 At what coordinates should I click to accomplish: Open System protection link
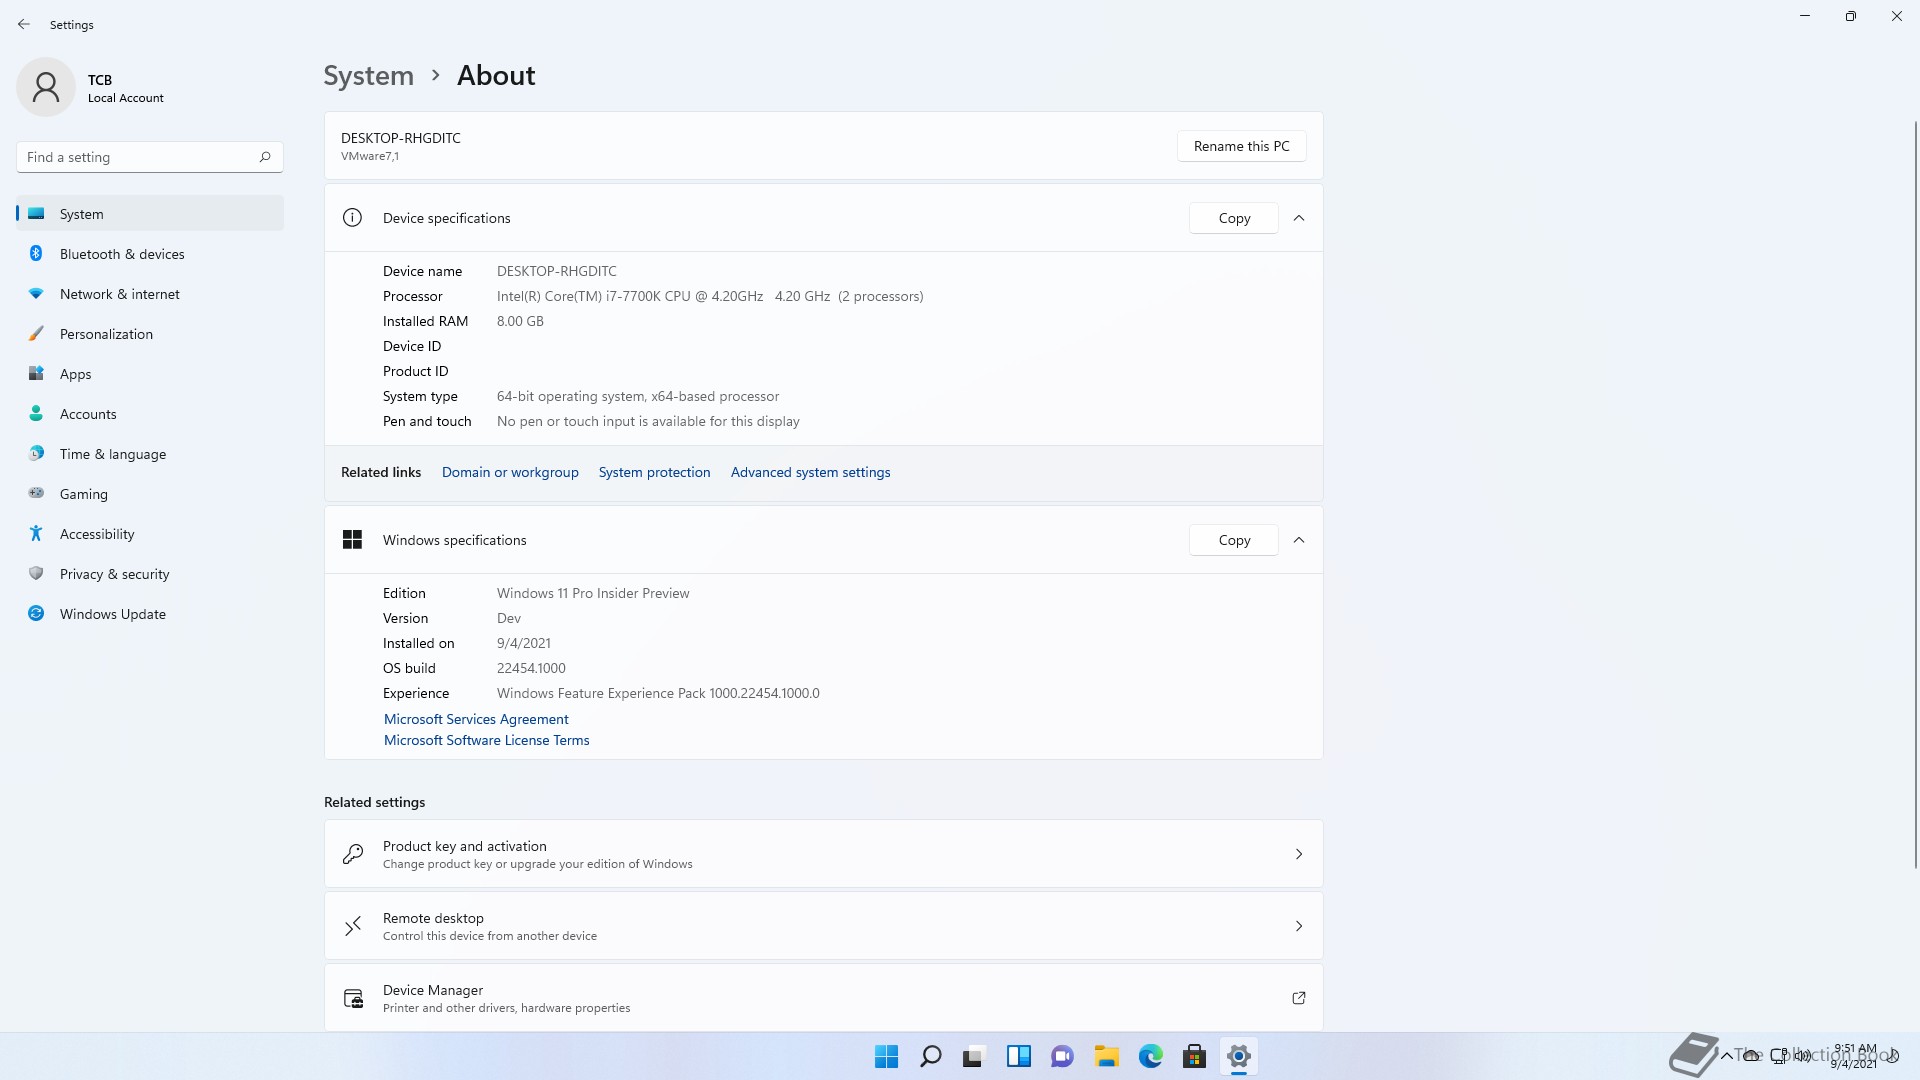(654, 472)
